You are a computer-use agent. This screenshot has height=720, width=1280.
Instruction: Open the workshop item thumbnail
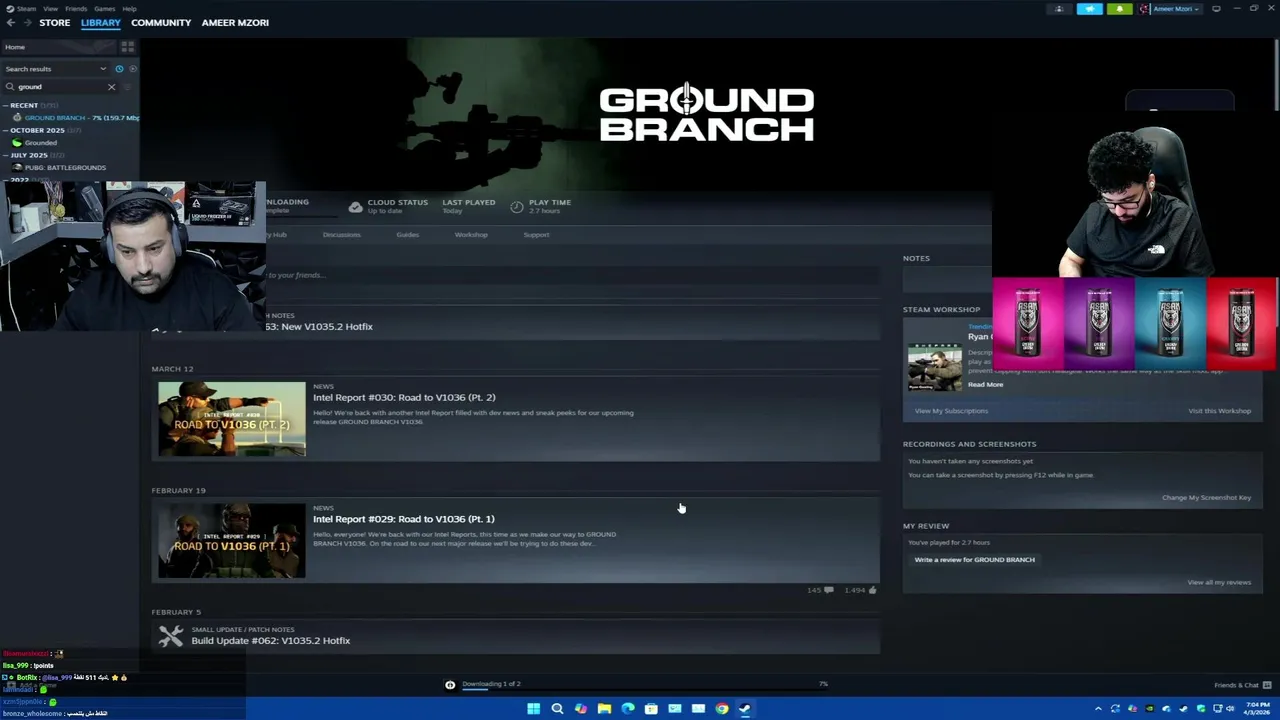pyautogui.click(x=934, y=367)
